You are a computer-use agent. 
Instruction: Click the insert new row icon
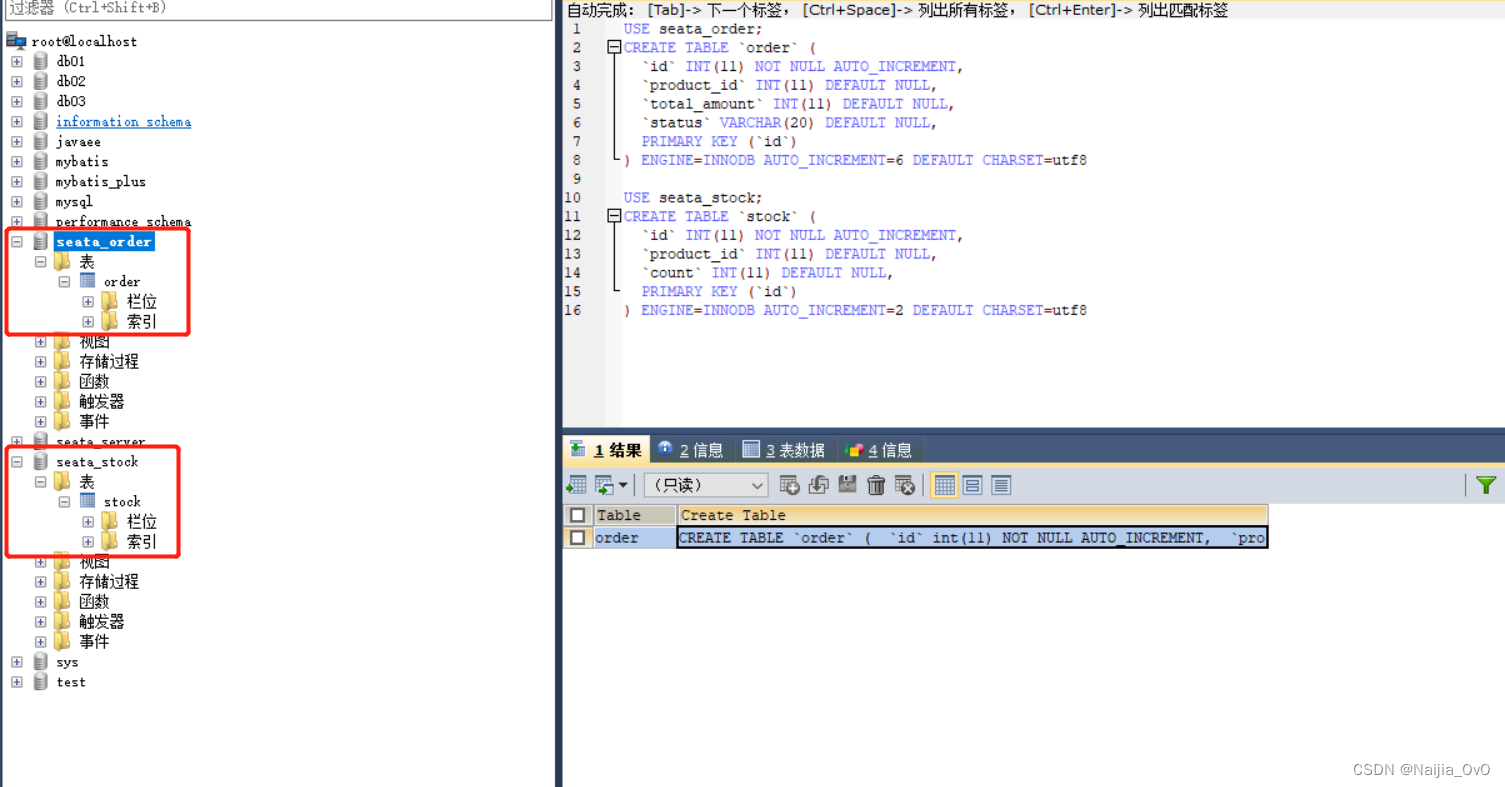(789, 485)
